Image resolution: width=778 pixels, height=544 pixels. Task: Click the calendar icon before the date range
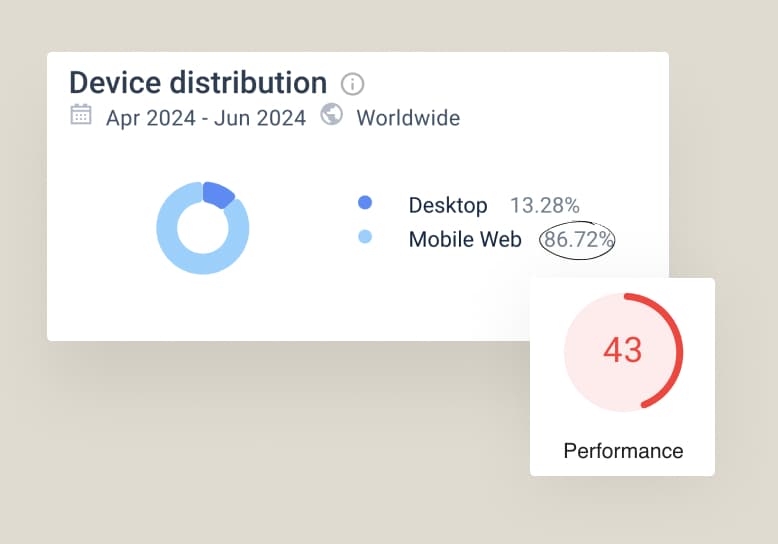(x=81, y=115)
